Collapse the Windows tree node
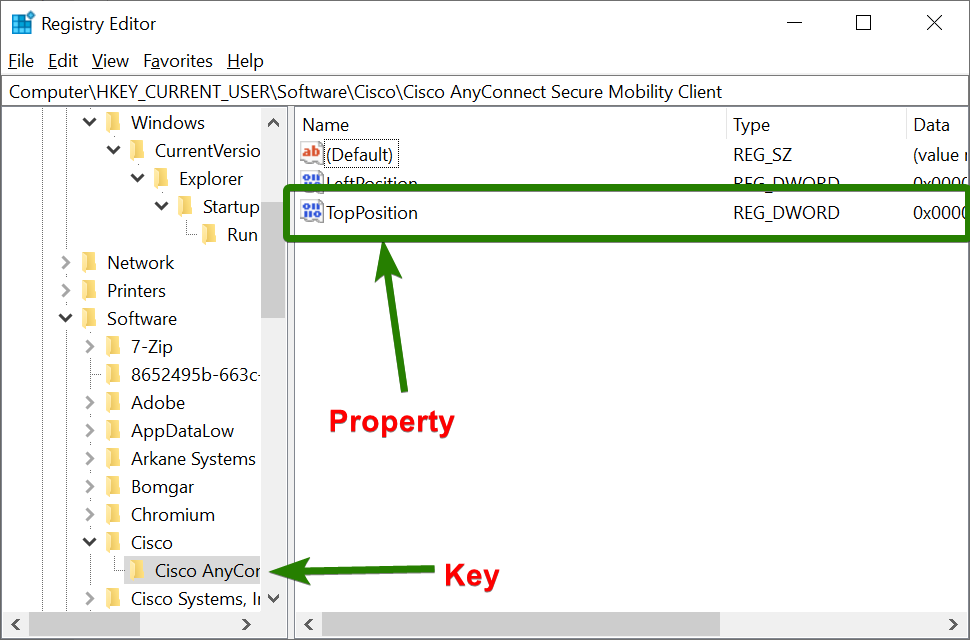 click(90, 122)
